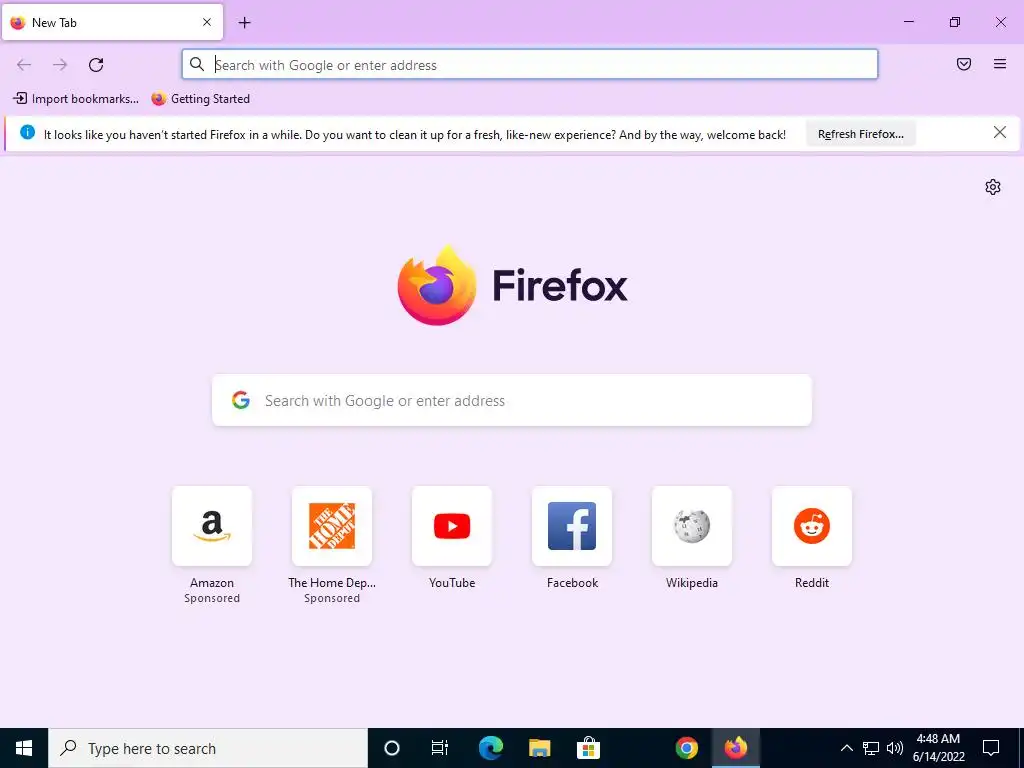Minimize the Firefox window
Screen dimensions: 1024x768
[908, 22]
